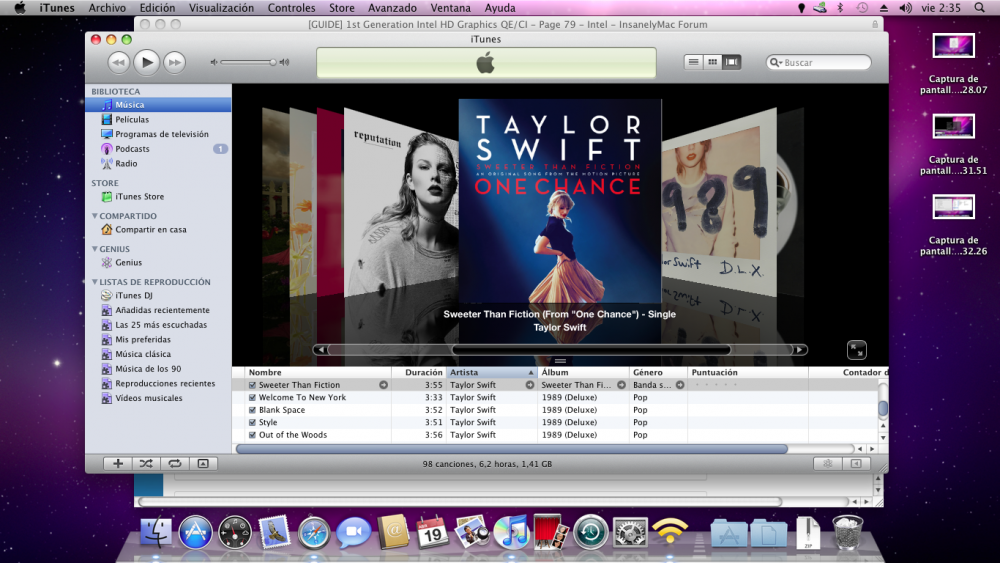Viewport: 1000px width, 563px height.
Task: Open Podcasts in the sidebar
Action: 158,149
